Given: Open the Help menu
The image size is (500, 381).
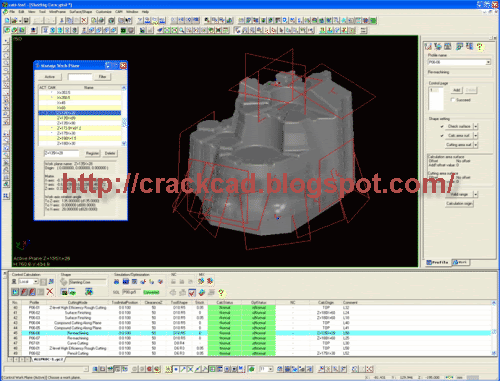Looking at the screenshot, I should [145, 12].
